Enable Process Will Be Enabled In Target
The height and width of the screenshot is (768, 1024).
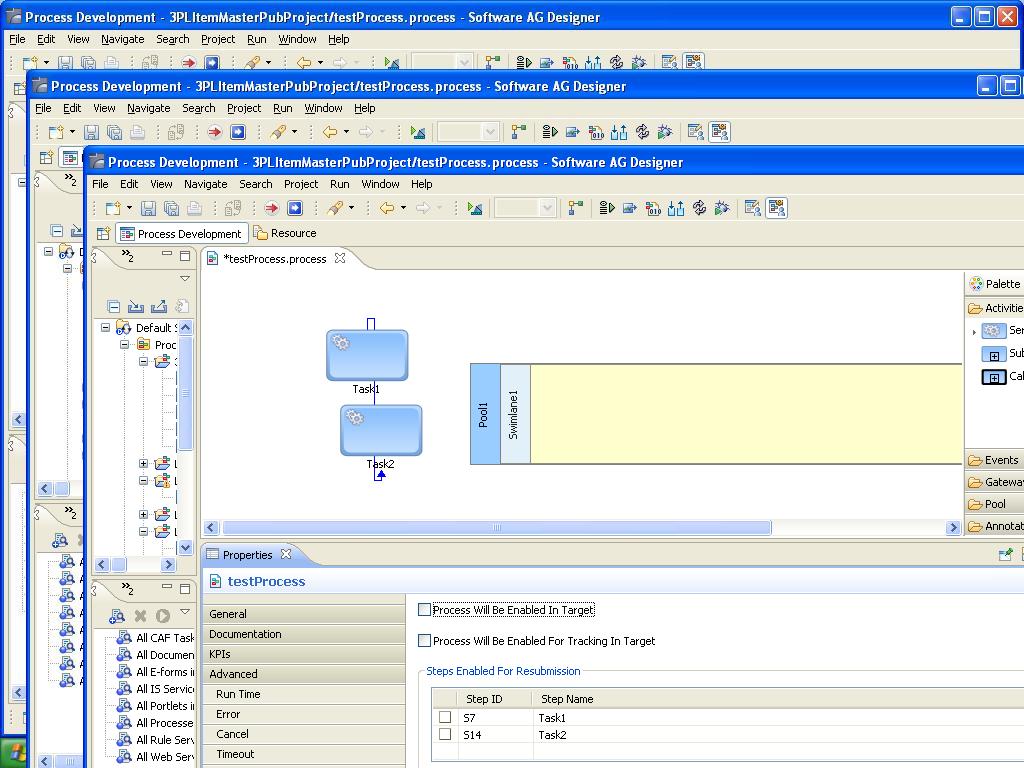click(424, 609)
